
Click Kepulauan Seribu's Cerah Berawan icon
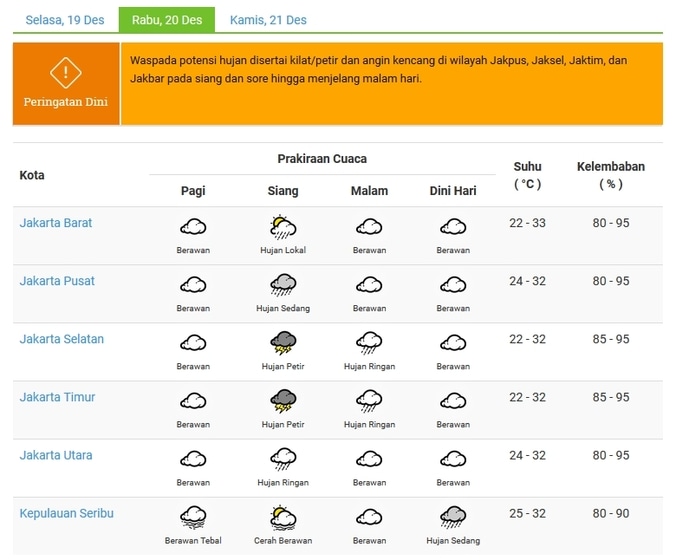(x=283, y=517)
